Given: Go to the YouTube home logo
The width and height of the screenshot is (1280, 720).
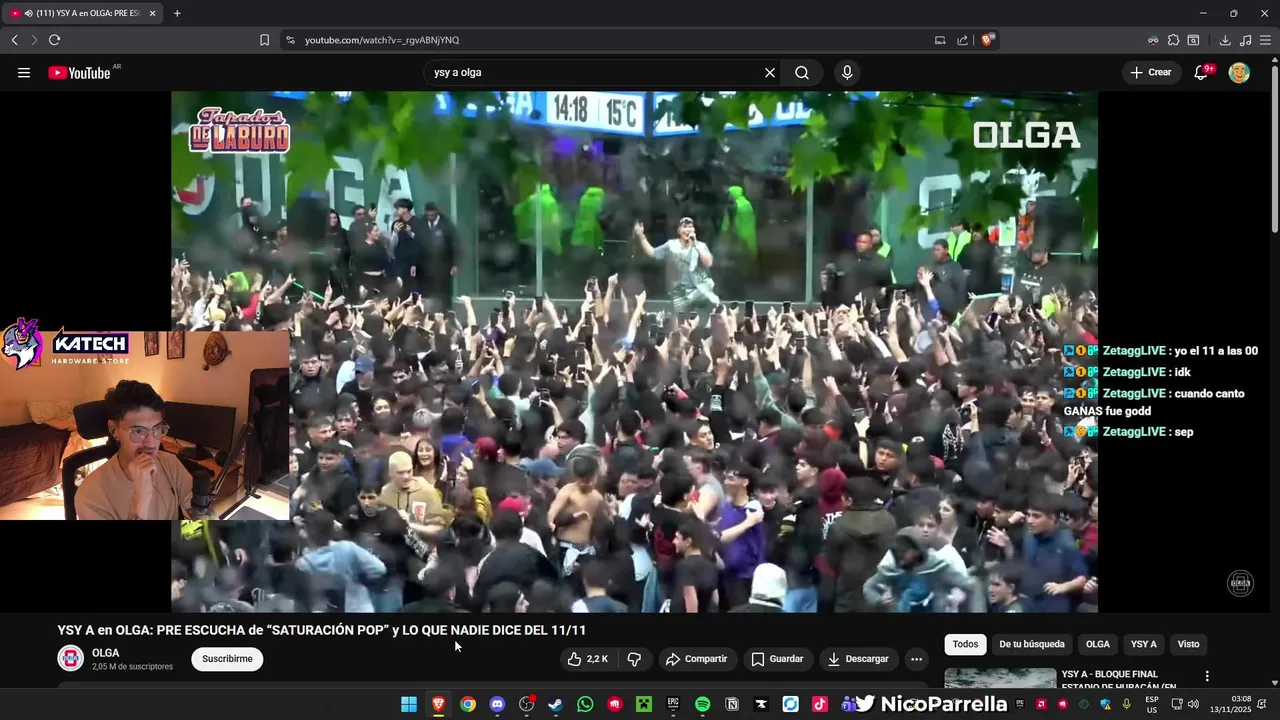Looking at the screenshot, I should tap(79, 73).
